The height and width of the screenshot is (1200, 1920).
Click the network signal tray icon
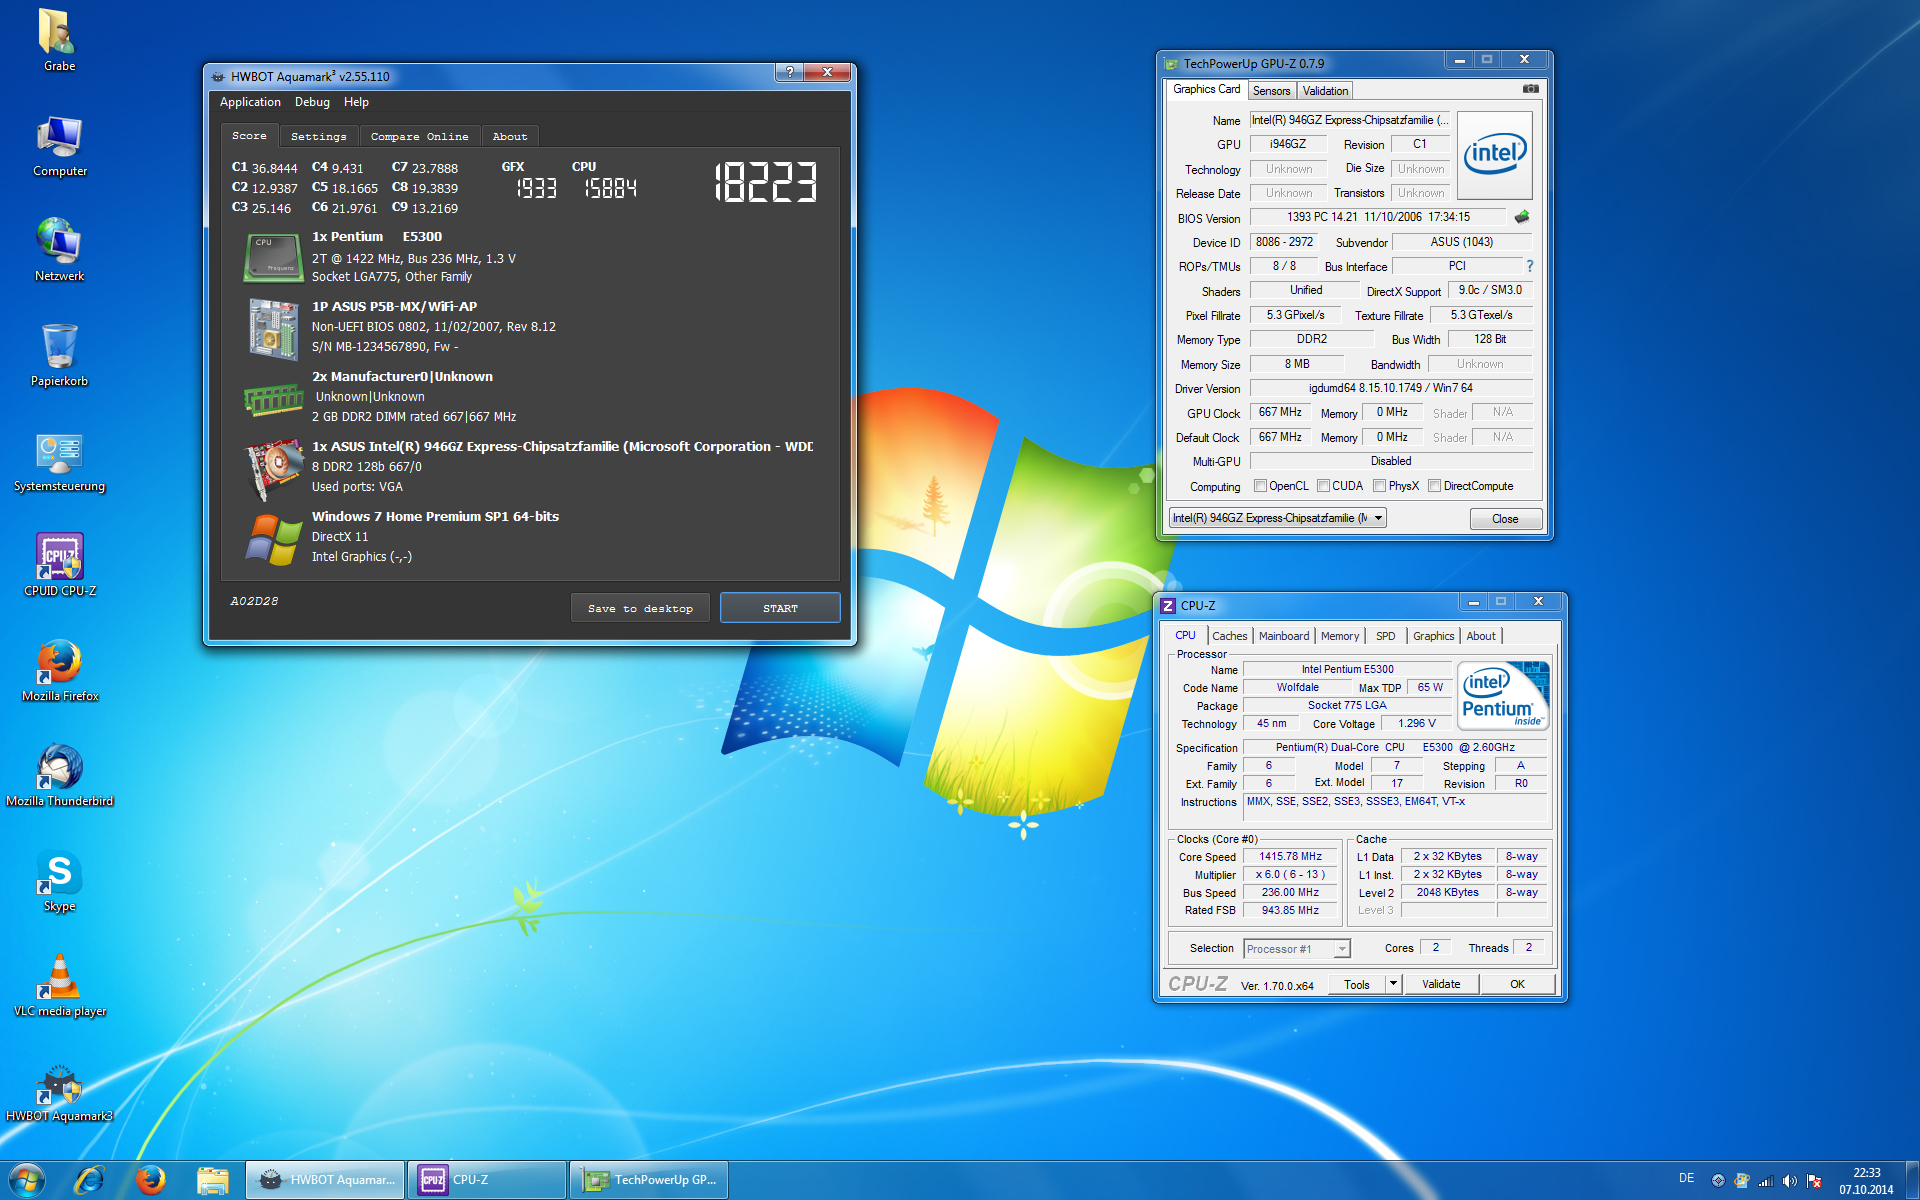coord(1766,1181)
